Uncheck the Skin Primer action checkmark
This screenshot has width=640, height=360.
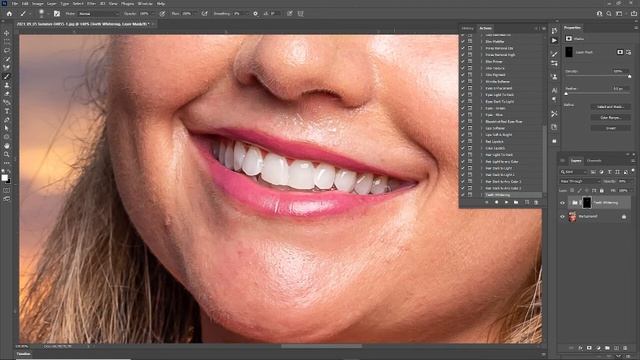pos(463,62)
